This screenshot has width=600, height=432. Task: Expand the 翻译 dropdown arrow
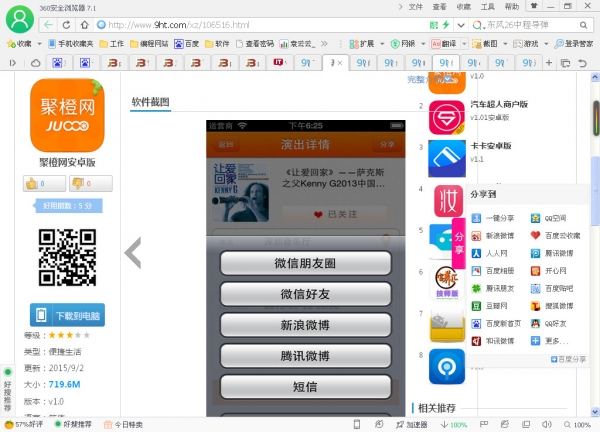(x=464, y=44)
